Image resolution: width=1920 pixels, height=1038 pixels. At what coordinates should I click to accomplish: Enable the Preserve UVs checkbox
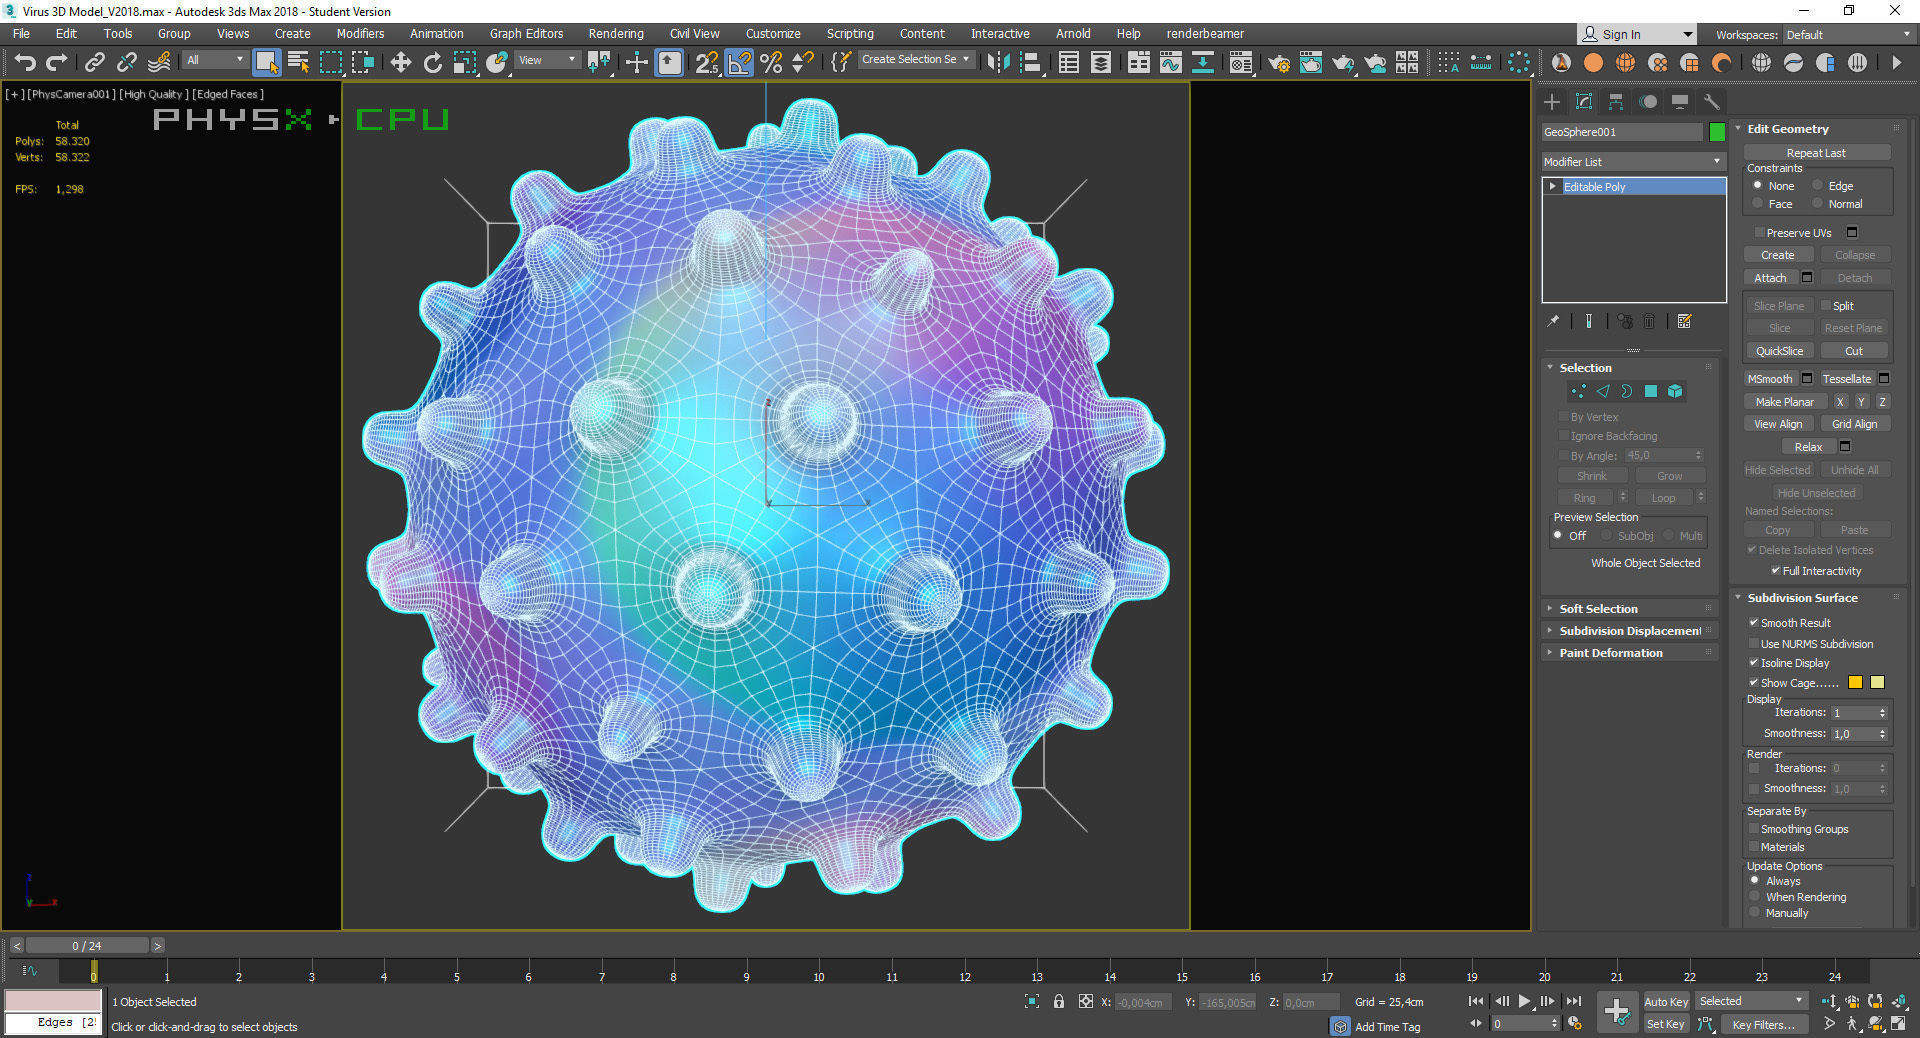(1759, 233)
